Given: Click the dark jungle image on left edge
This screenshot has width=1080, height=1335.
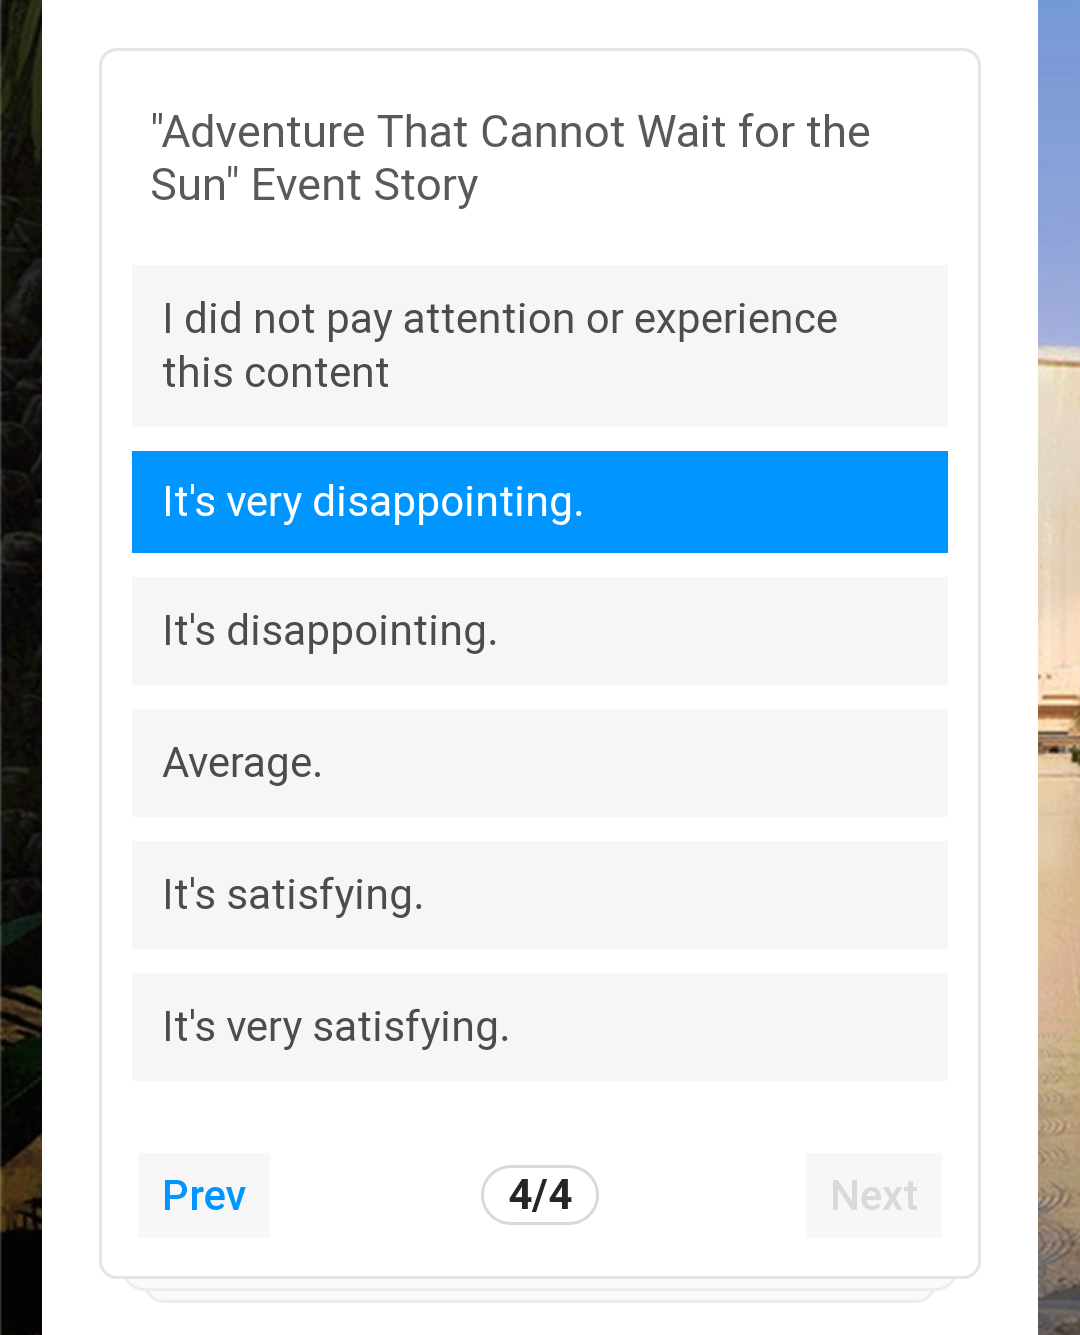Looking at the screenshot, I should tap(21, 667).
